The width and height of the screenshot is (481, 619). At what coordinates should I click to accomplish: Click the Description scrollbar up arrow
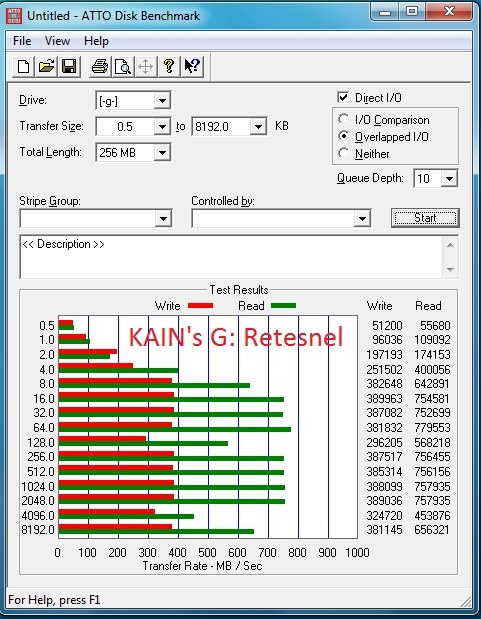[450, 245]
